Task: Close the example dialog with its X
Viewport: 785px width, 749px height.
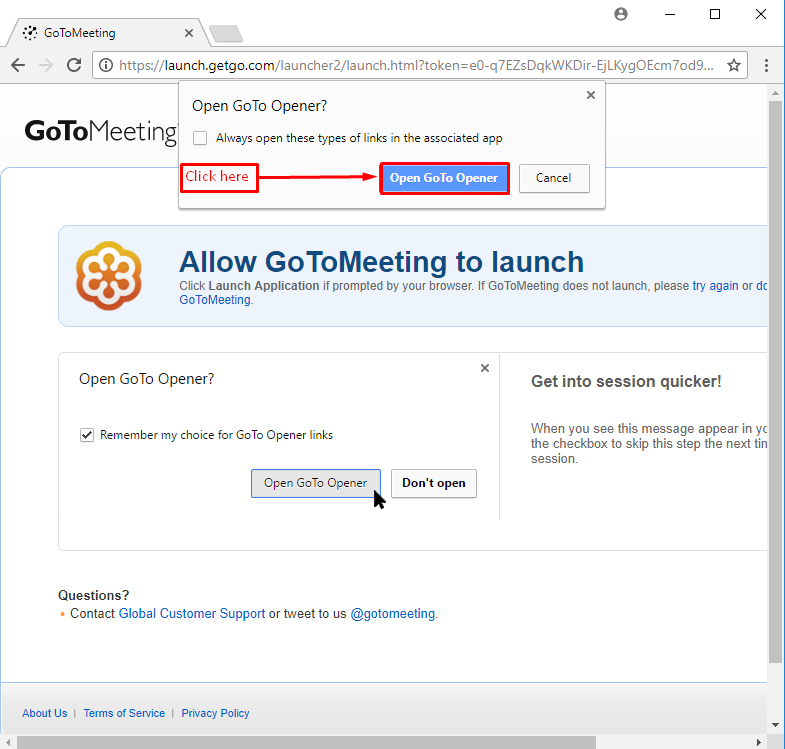Action: tap(485, 368)
